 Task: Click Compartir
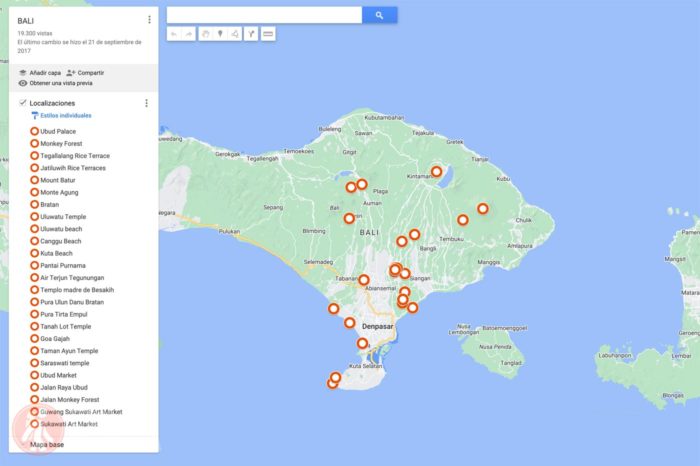pyautogui.click(x=85, y=73)
